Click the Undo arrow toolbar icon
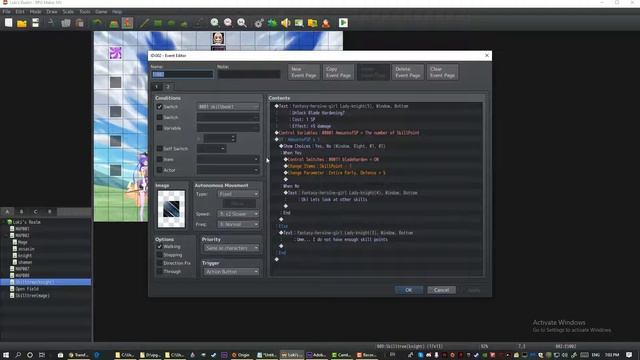The image size is (640, 360). (x=97, y=23)
